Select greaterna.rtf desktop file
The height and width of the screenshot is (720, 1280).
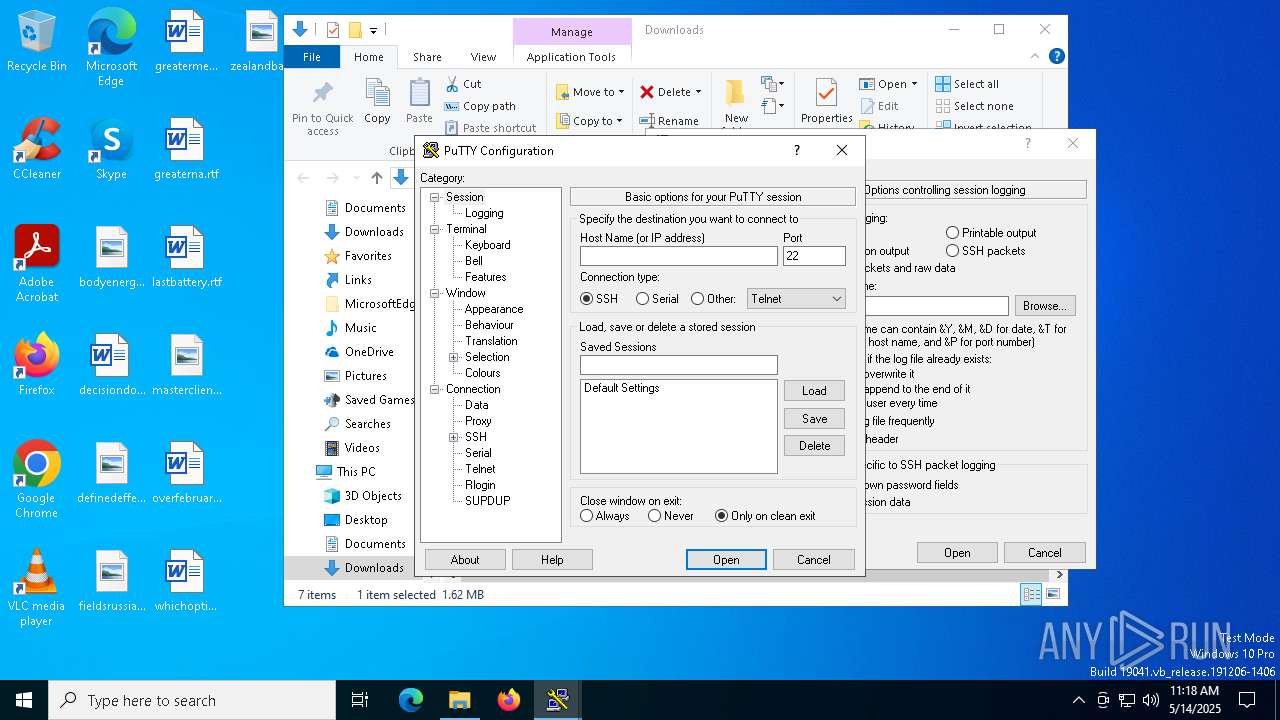click(186, 148)
